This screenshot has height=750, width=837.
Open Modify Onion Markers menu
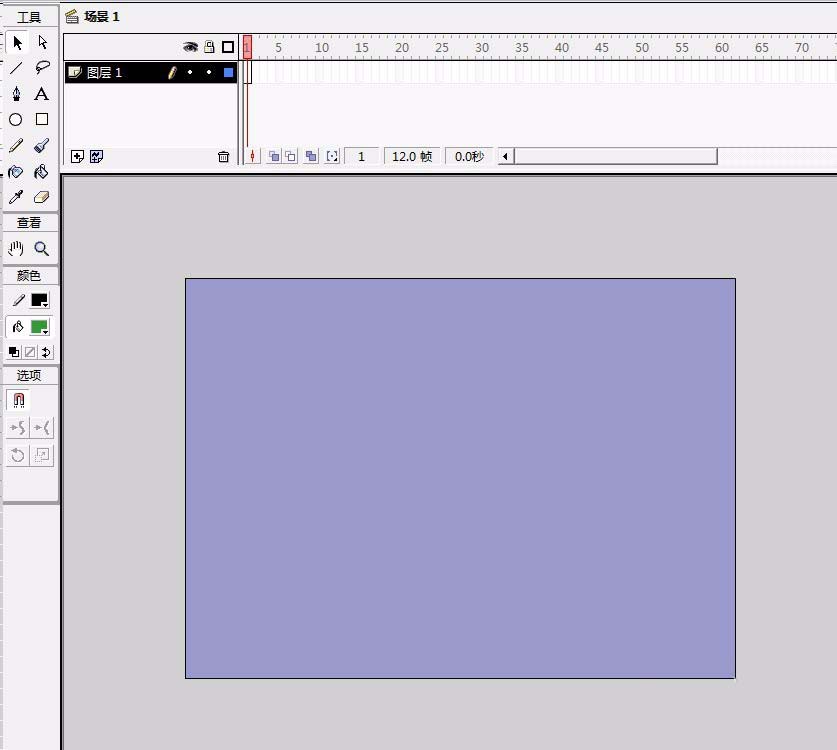point(332,156)
